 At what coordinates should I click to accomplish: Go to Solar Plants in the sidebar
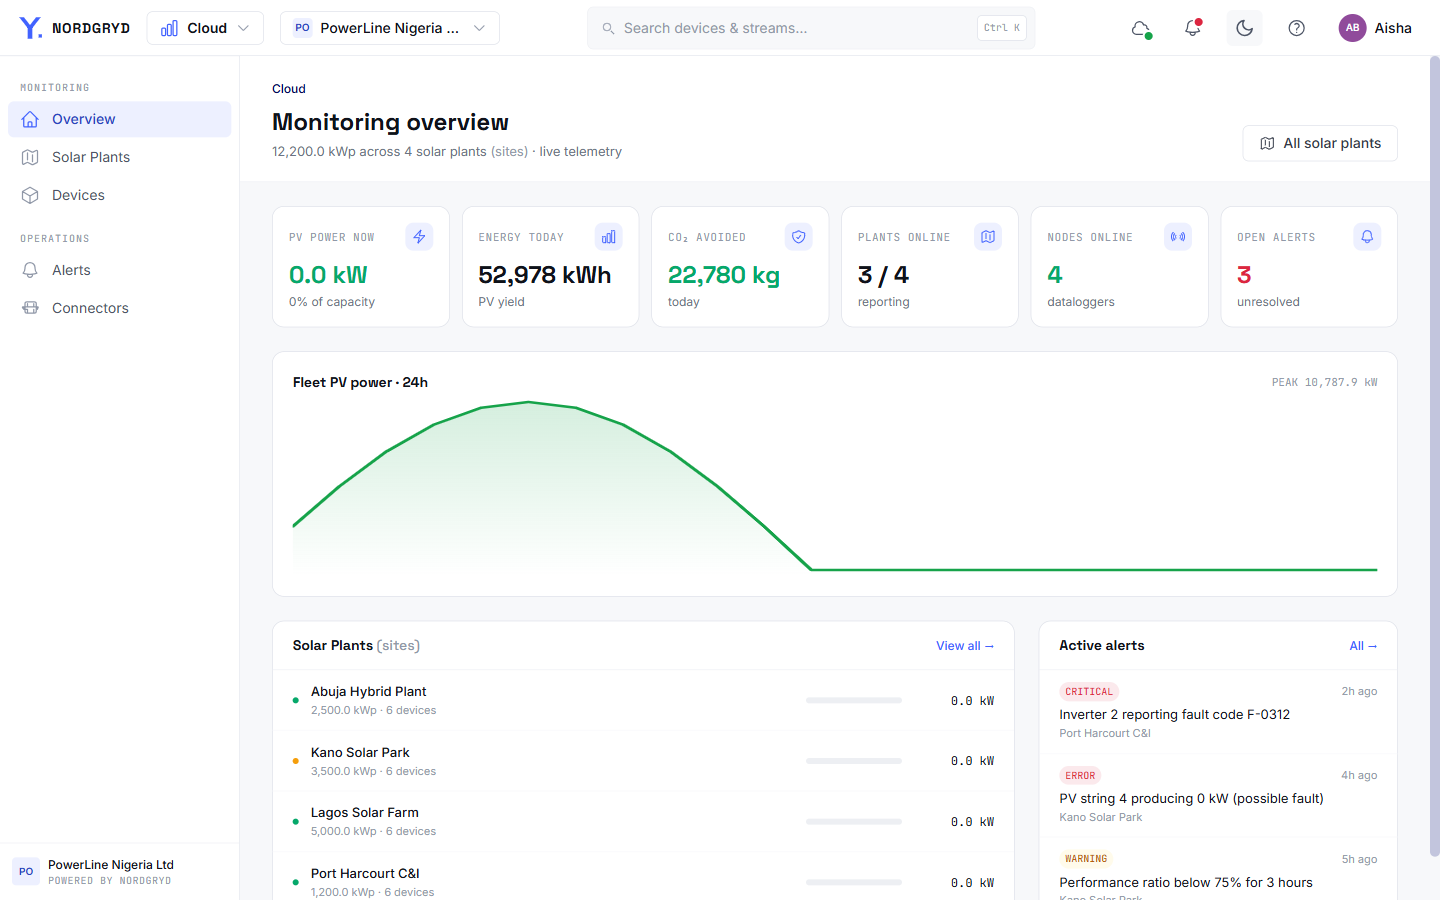coord(120,157)
